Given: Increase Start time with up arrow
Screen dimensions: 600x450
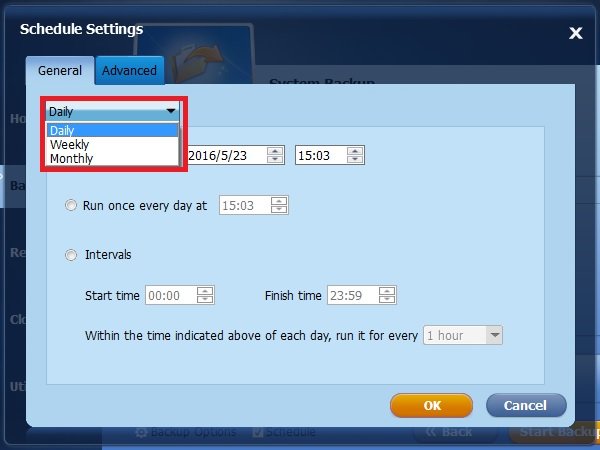Looking at the screenshot, I should [x=205, y=291].
